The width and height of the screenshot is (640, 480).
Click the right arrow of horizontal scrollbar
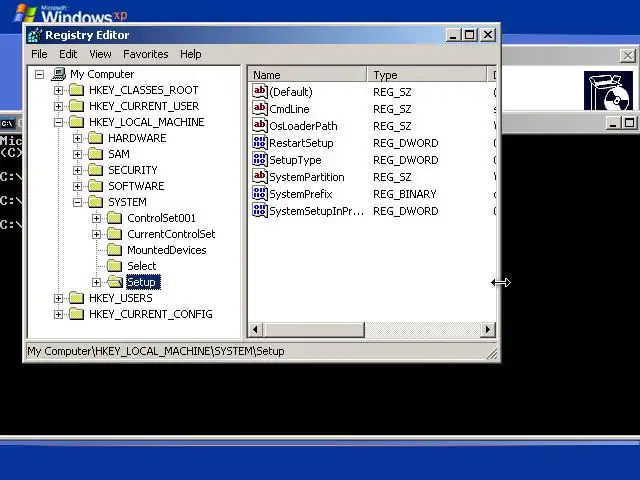(487, 329)
